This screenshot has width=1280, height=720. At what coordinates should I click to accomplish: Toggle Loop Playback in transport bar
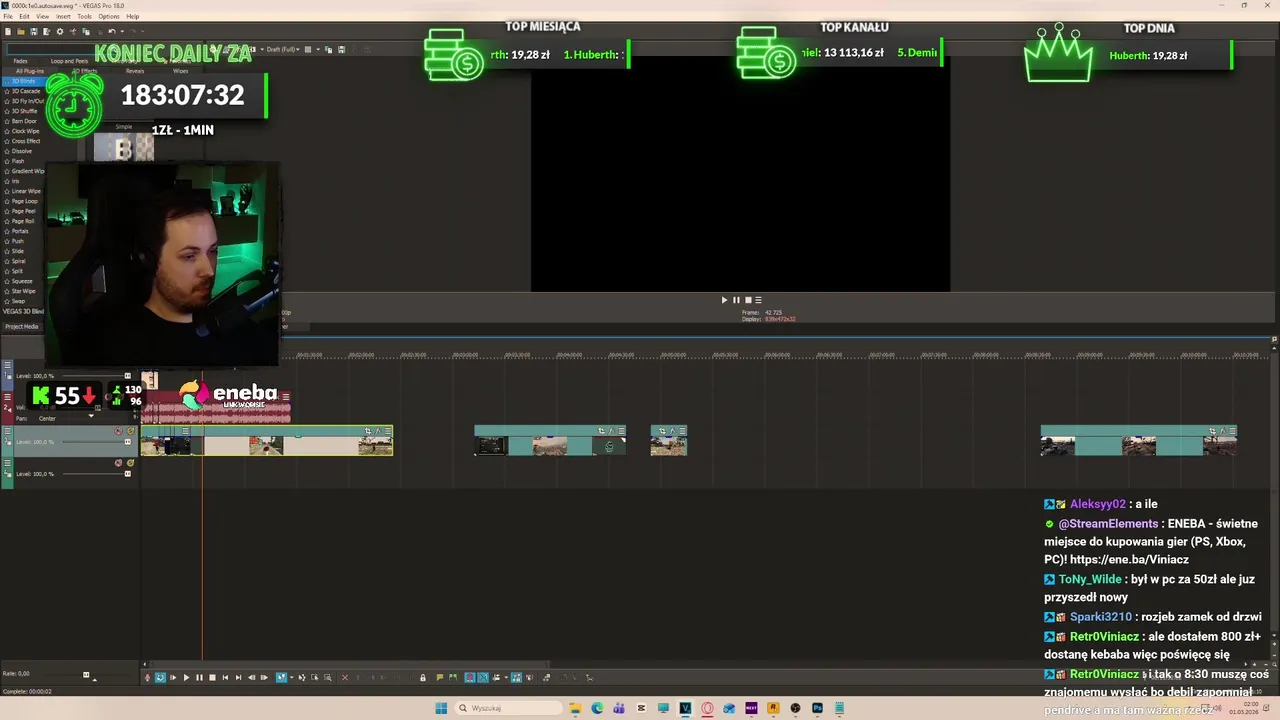[x=160, y=677]
